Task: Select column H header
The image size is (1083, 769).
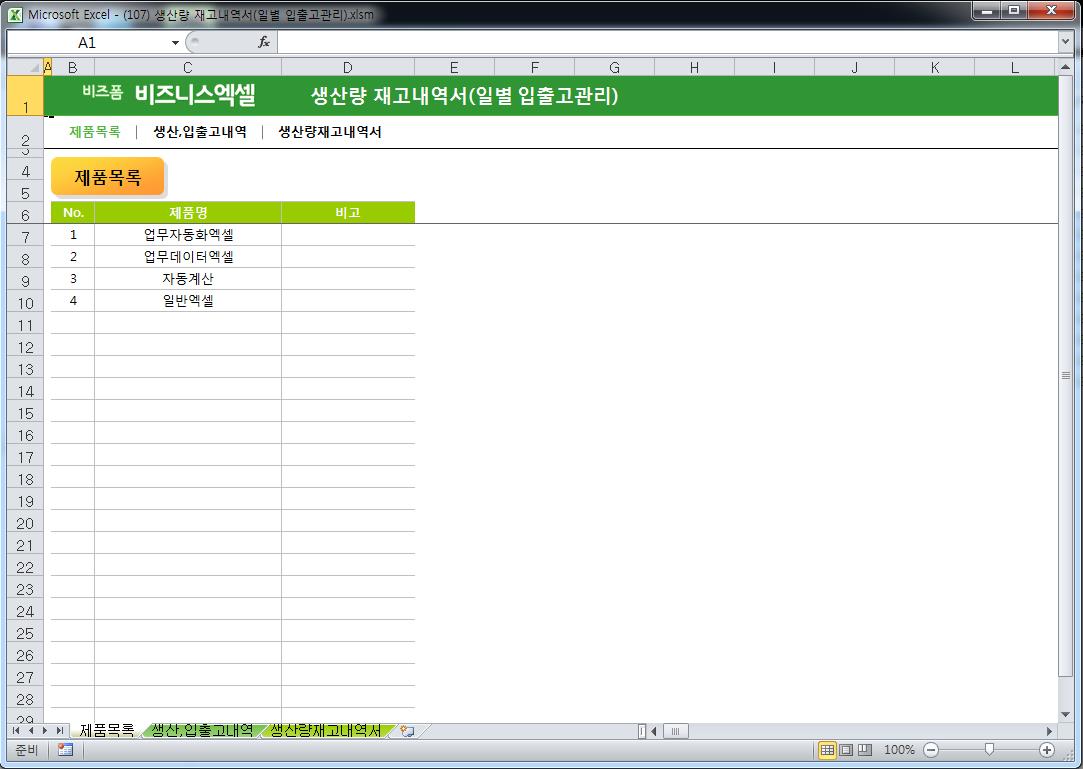Action: 694,67
